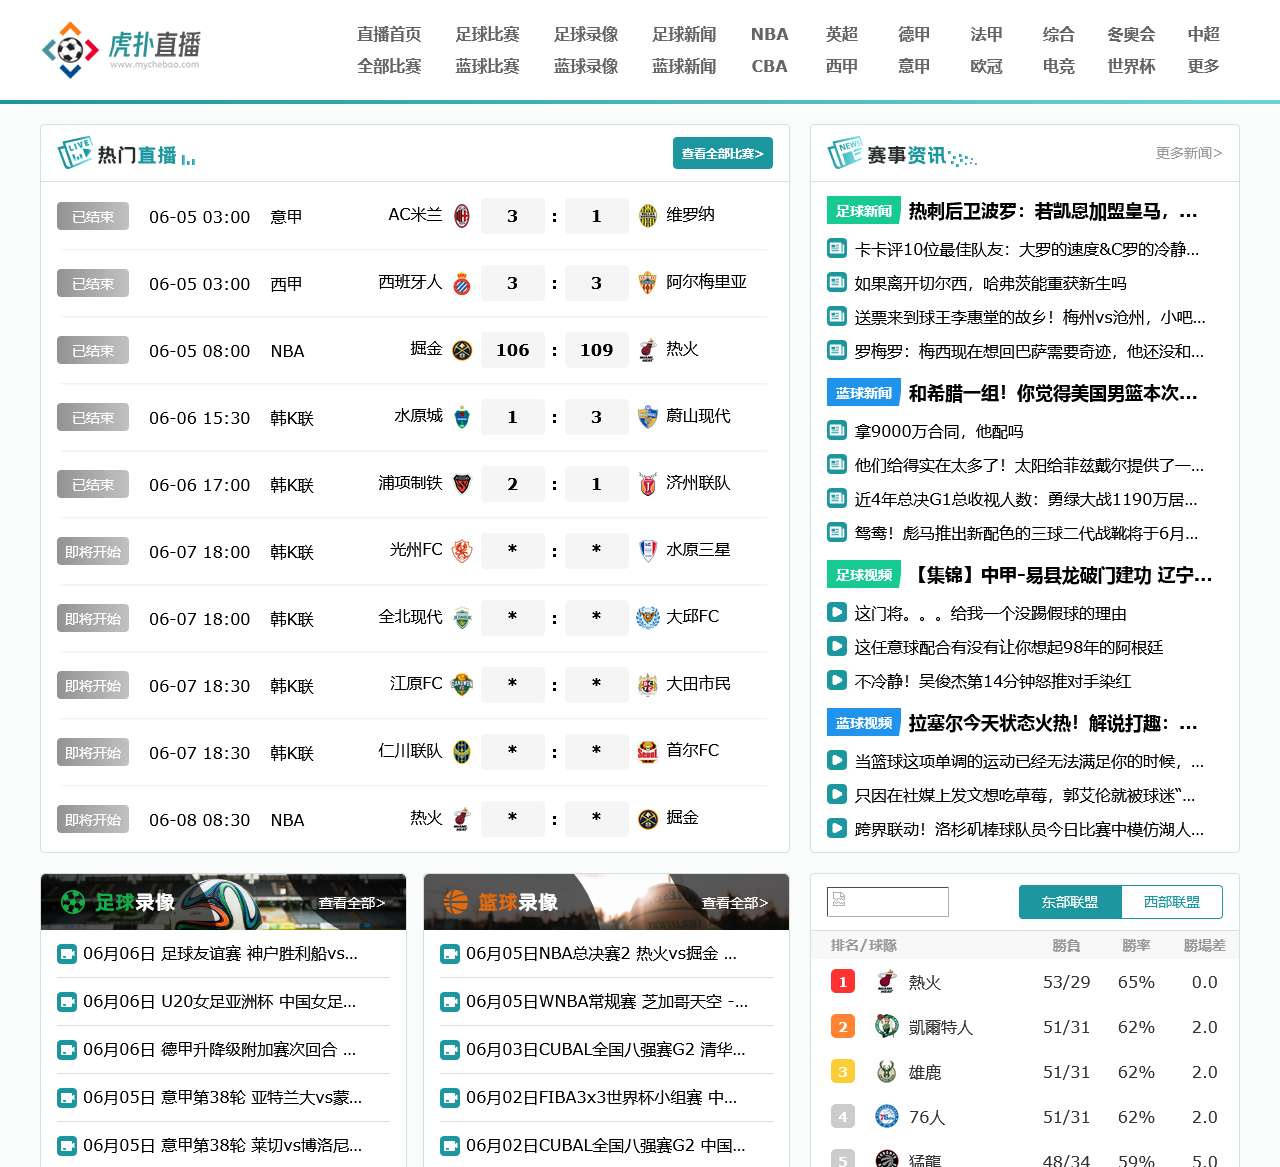Open headline 和希腊一组！你觉得美国男篮
1280x1167 pixels.
1053,393
